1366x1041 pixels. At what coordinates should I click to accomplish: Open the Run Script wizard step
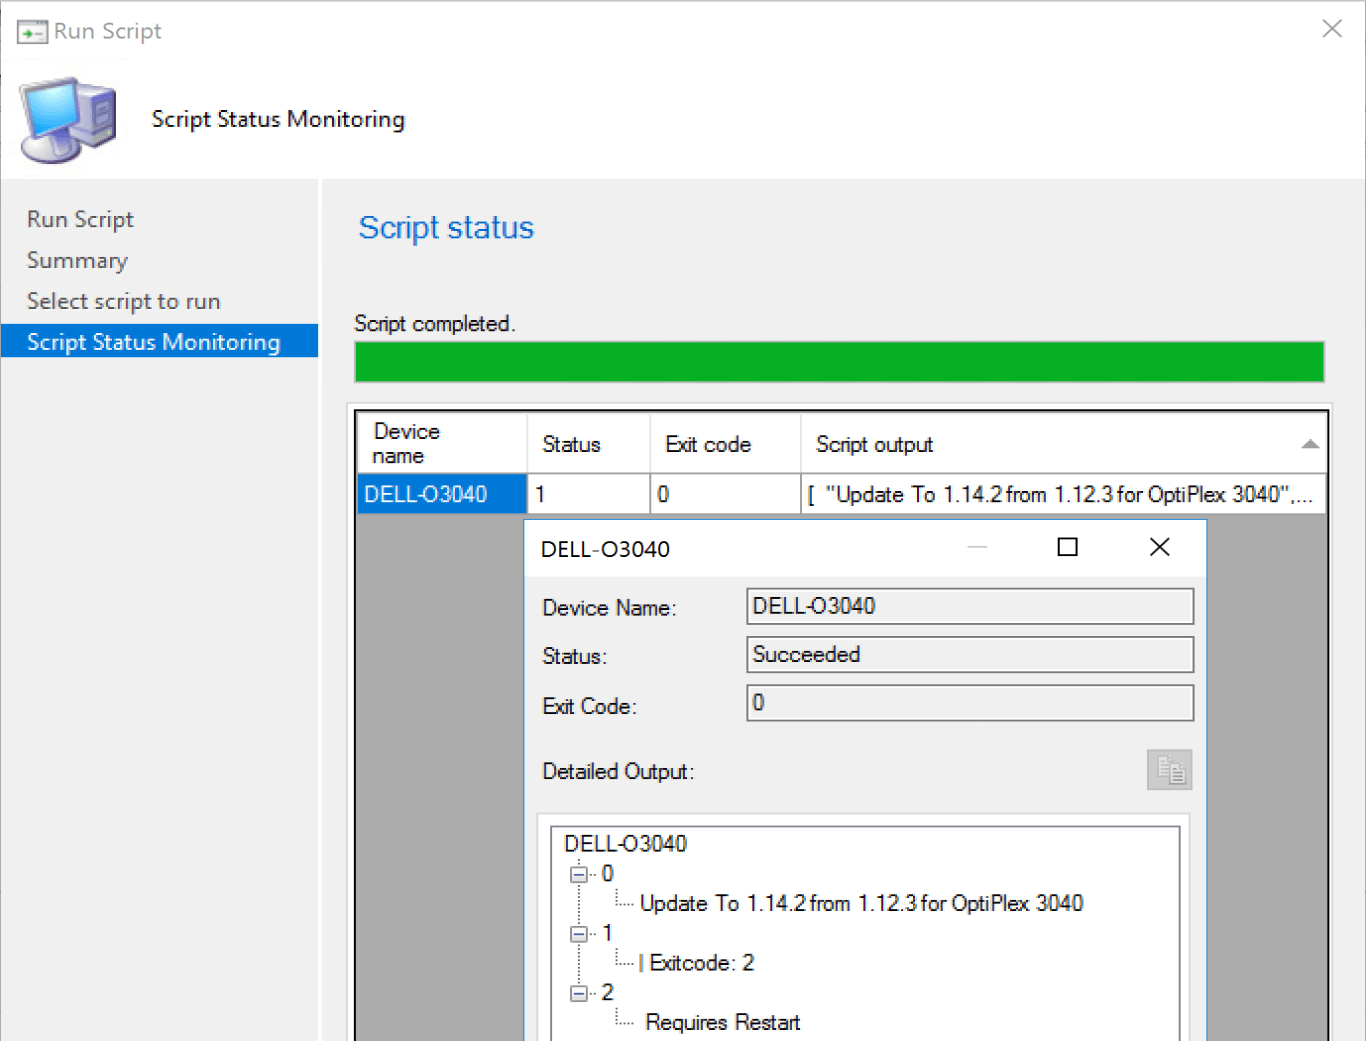(x=80, y=219)
